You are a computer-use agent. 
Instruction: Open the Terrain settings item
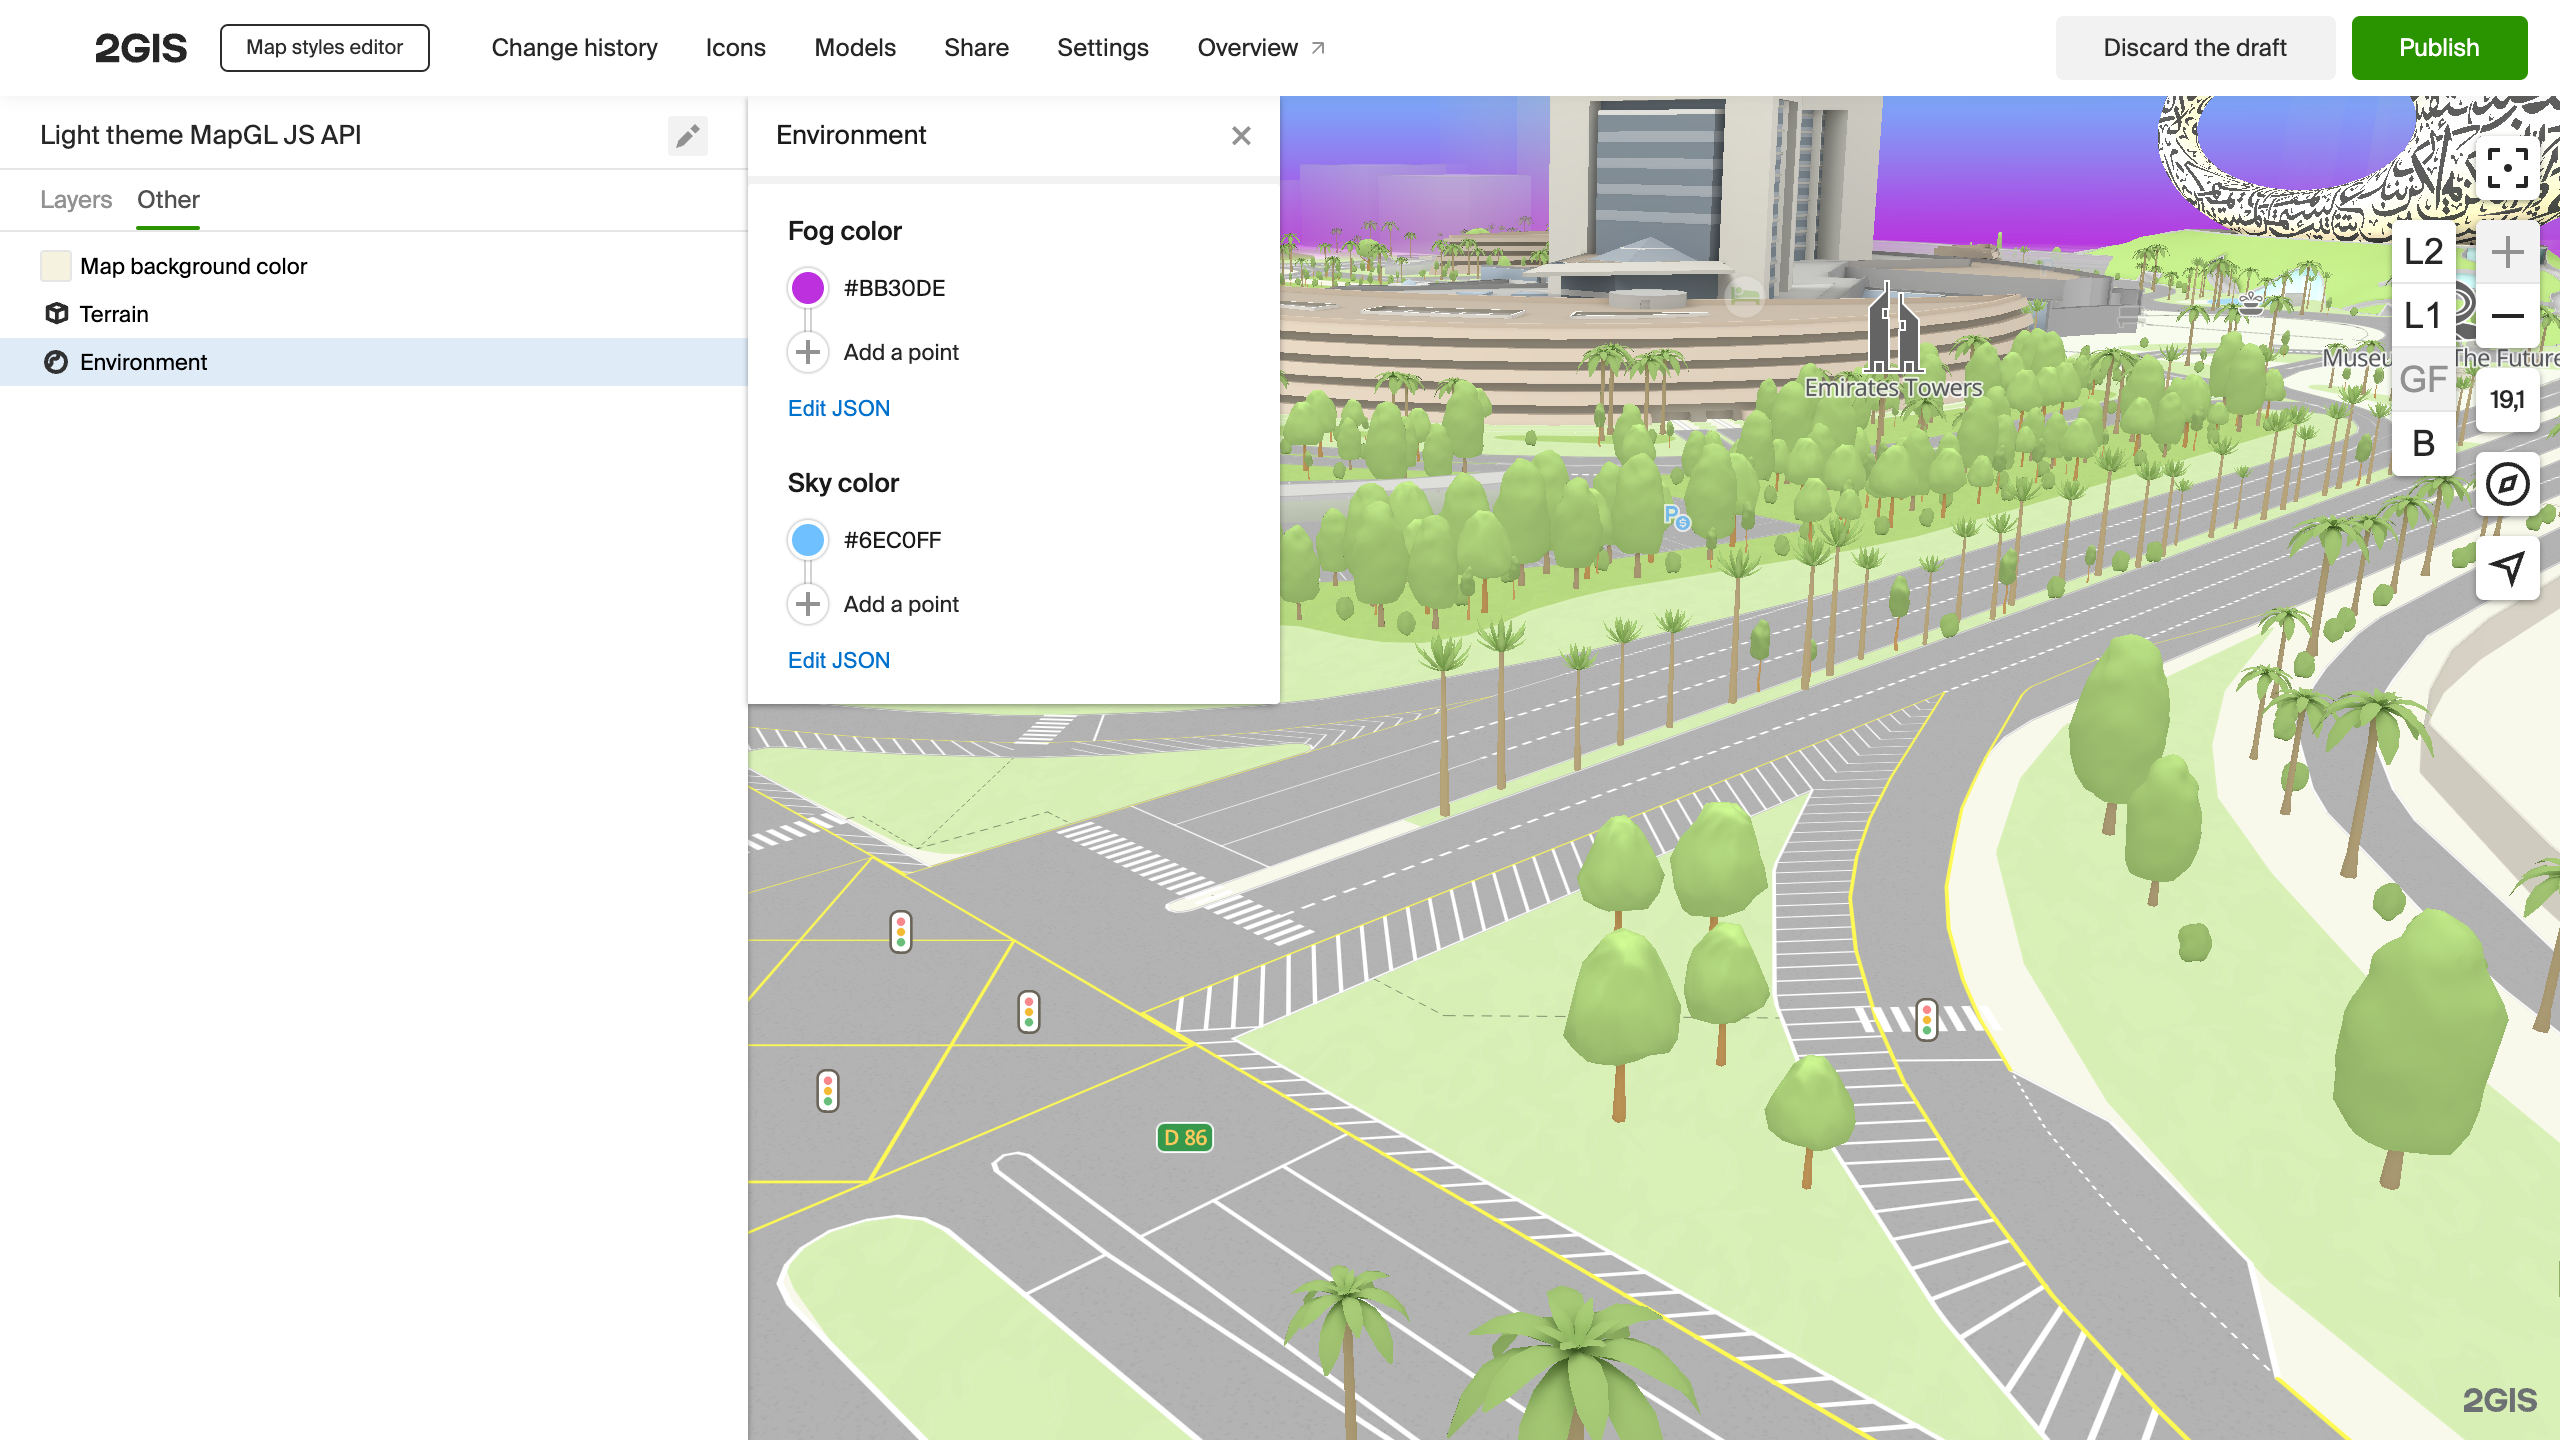[114, 314]
